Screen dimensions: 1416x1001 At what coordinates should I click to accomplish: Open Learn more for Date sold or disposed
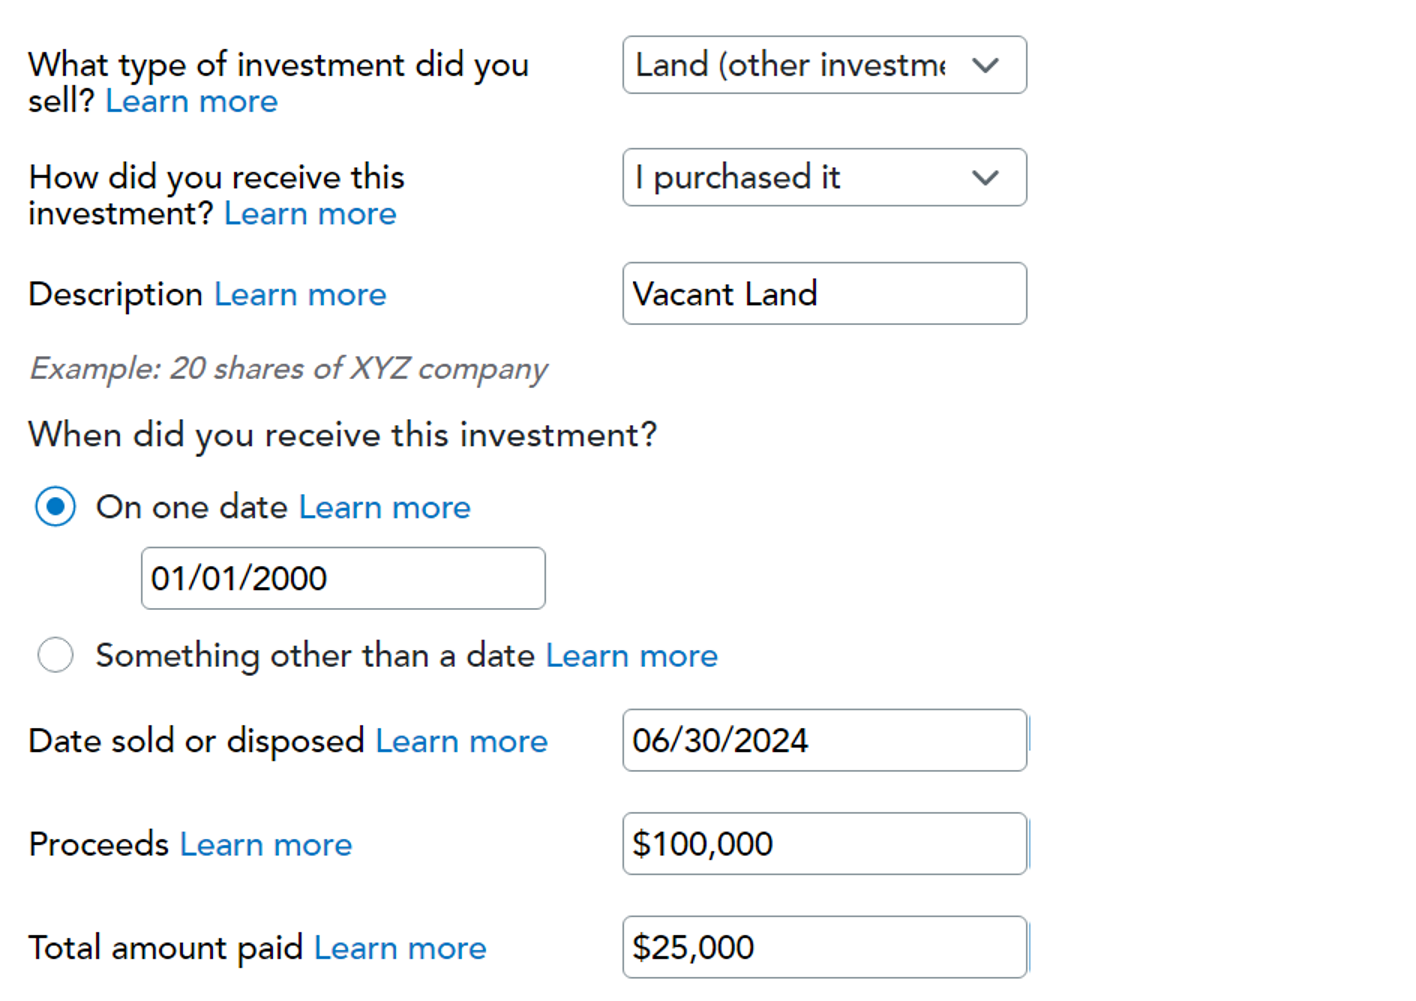tap(461, 741)
